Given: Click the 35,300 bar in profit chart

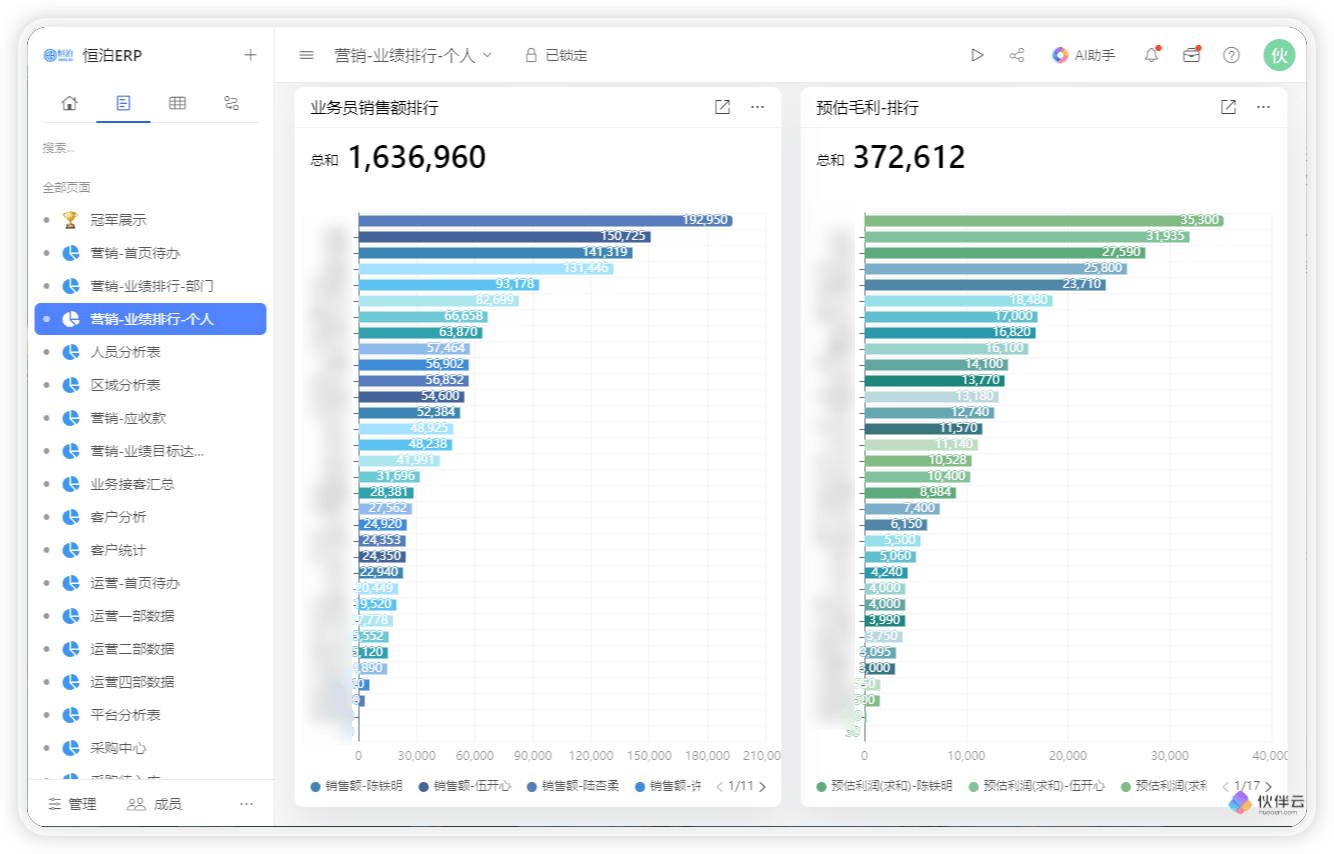Looking at the screenshot, I should point(1044,220).
